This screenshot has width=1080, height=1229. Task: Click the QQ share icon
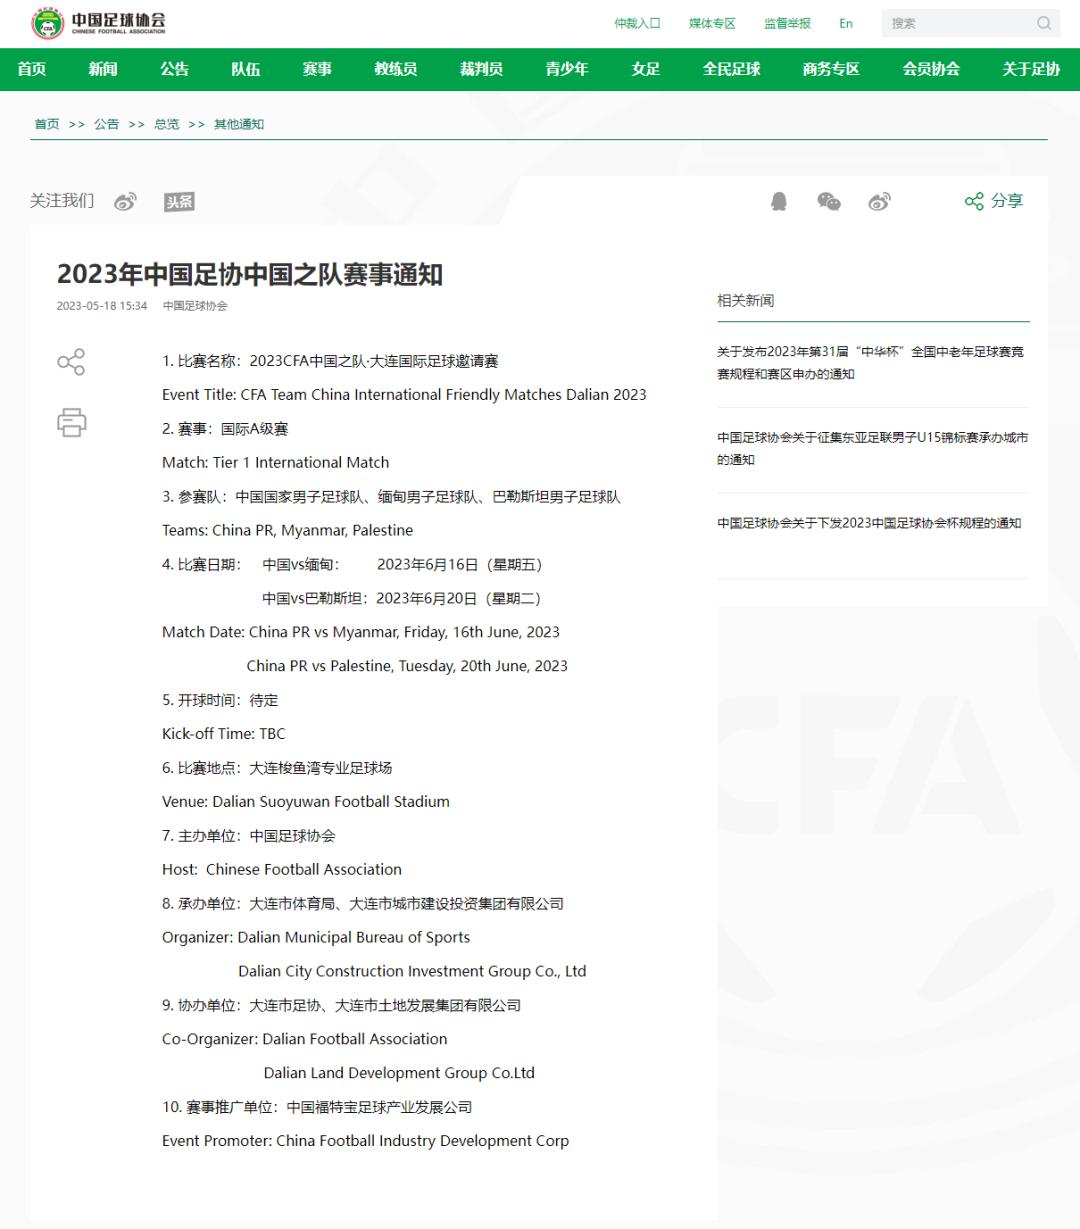[x=780, y=201]
